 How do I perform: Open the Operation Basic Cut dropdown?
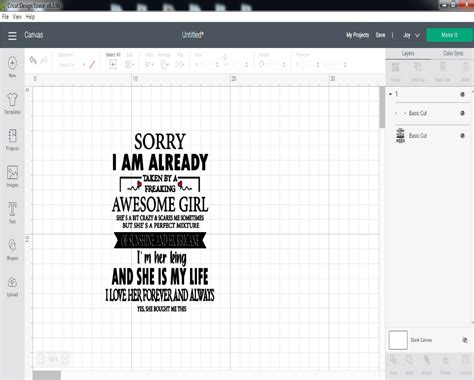(x=72, y=65)
